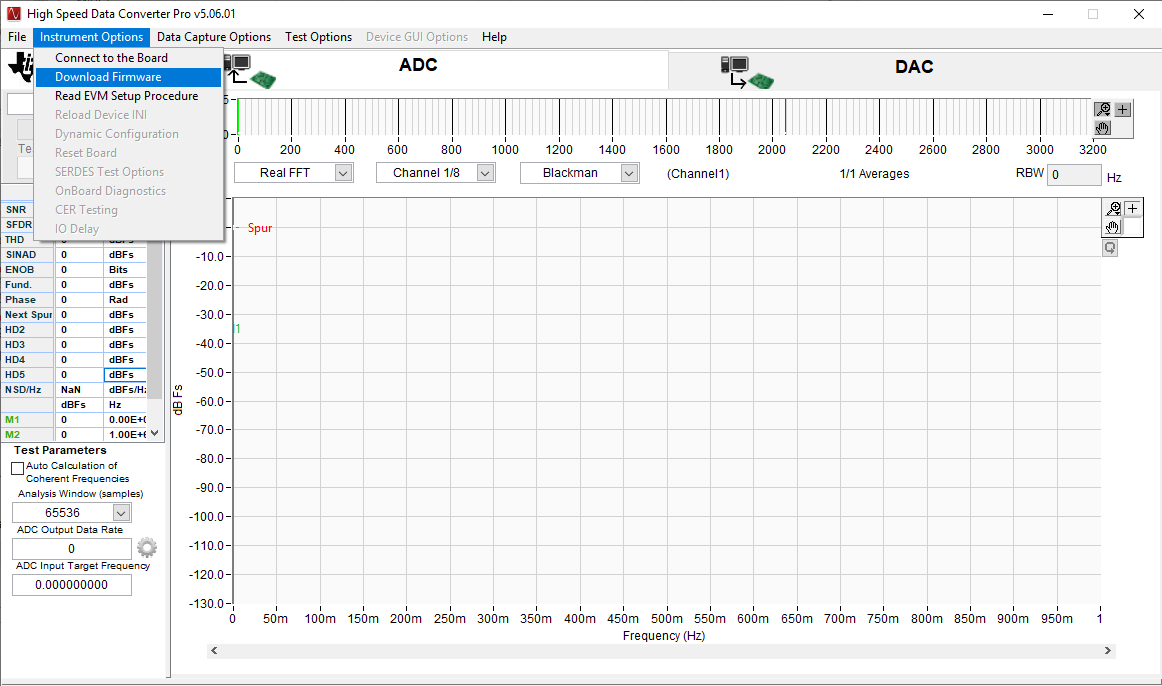
Task: Click the ADC Input Target Frequency field
Action: click(72, 585)
